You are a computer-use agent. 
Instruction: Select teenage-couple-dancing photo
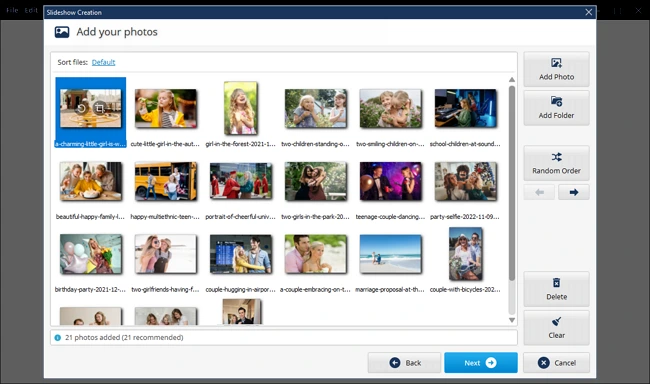point(390,181)
